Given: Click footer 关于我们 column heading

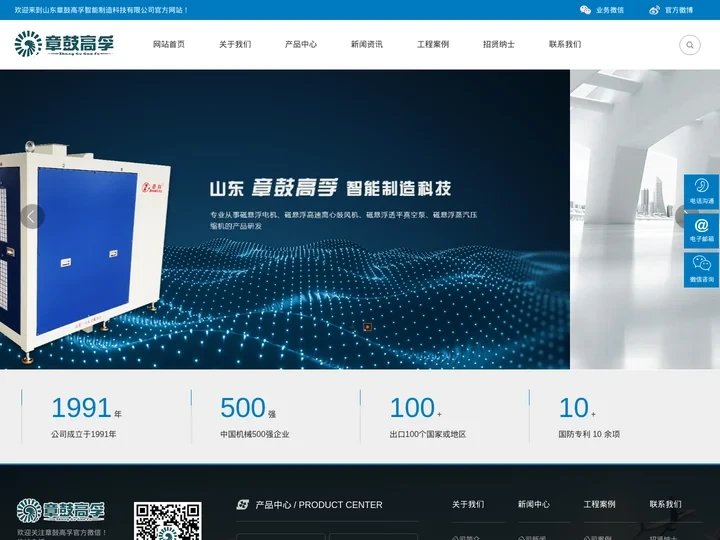Looking at the screenshot, I should click(x=468, y=505).
